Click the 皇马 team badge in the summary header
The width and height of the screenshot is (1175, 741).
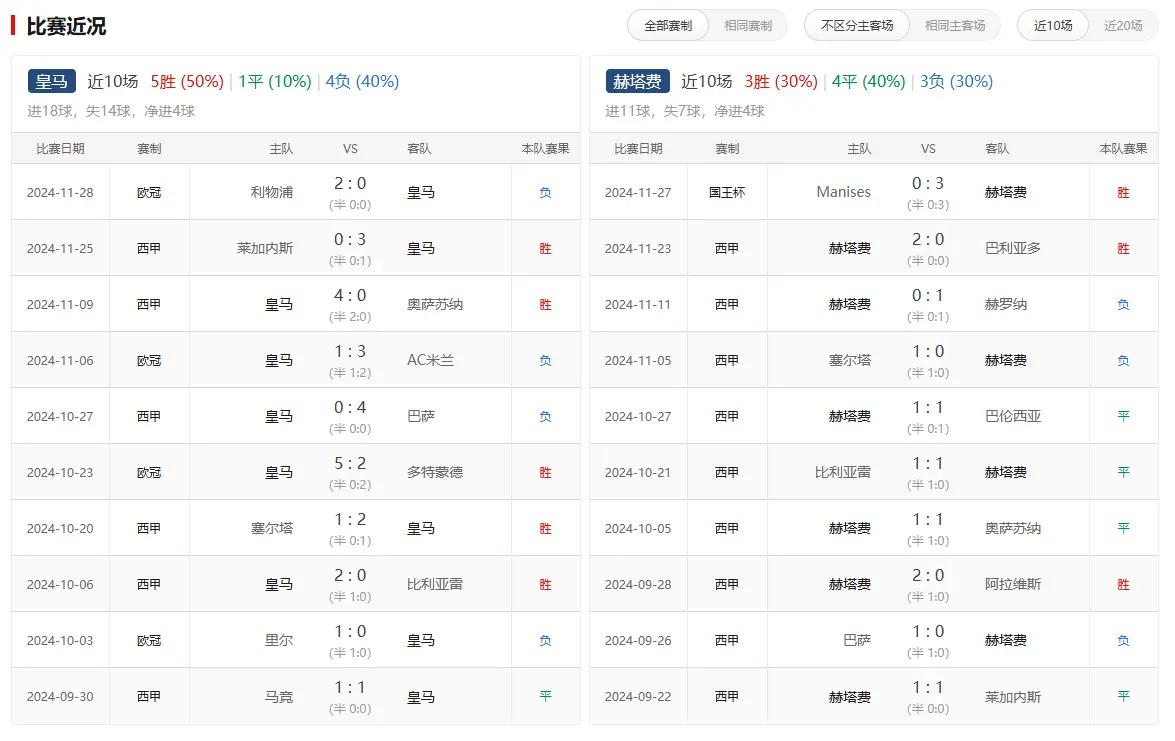(52, 81)
